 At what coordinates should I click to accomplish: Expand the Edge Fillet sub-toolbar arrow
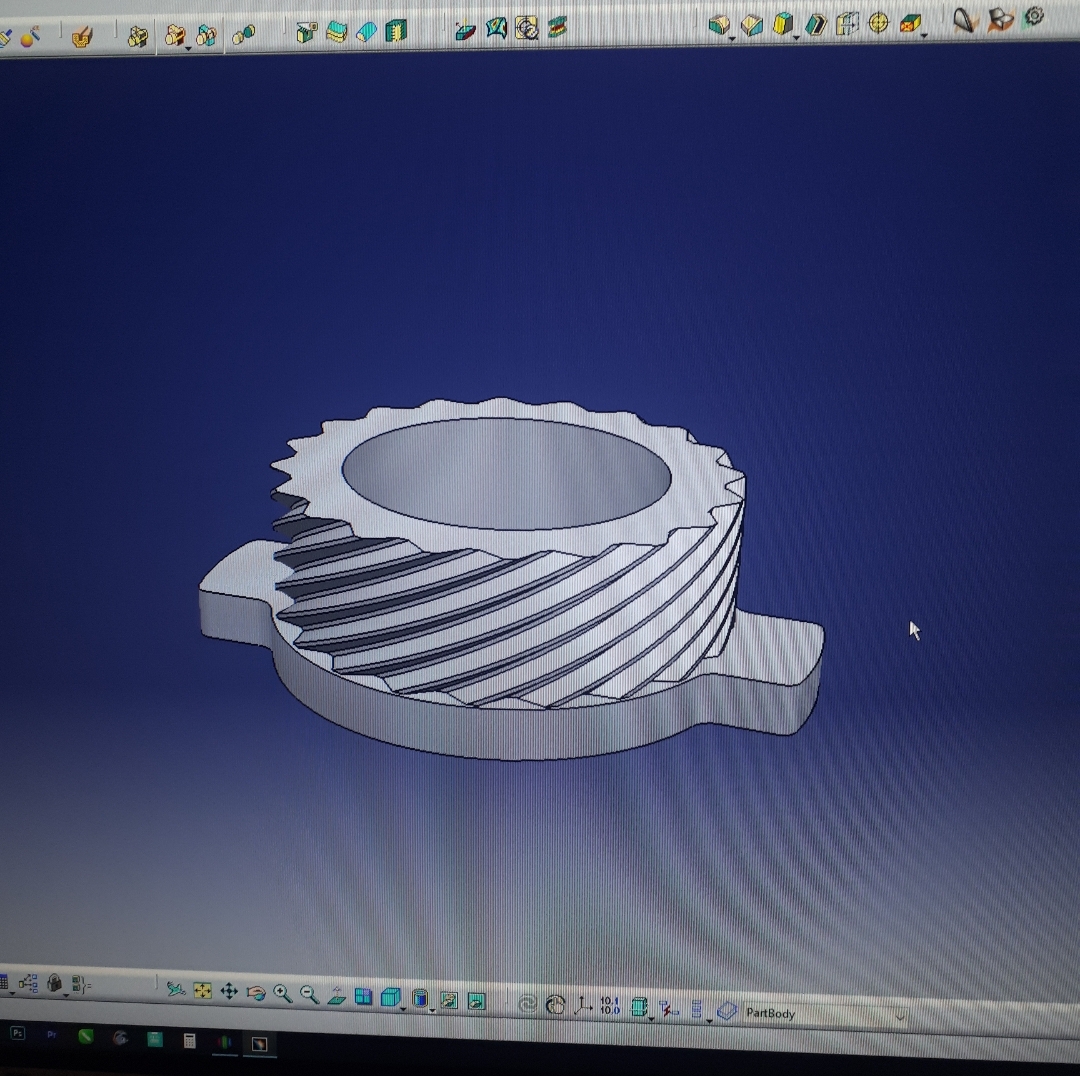(732, 39)
